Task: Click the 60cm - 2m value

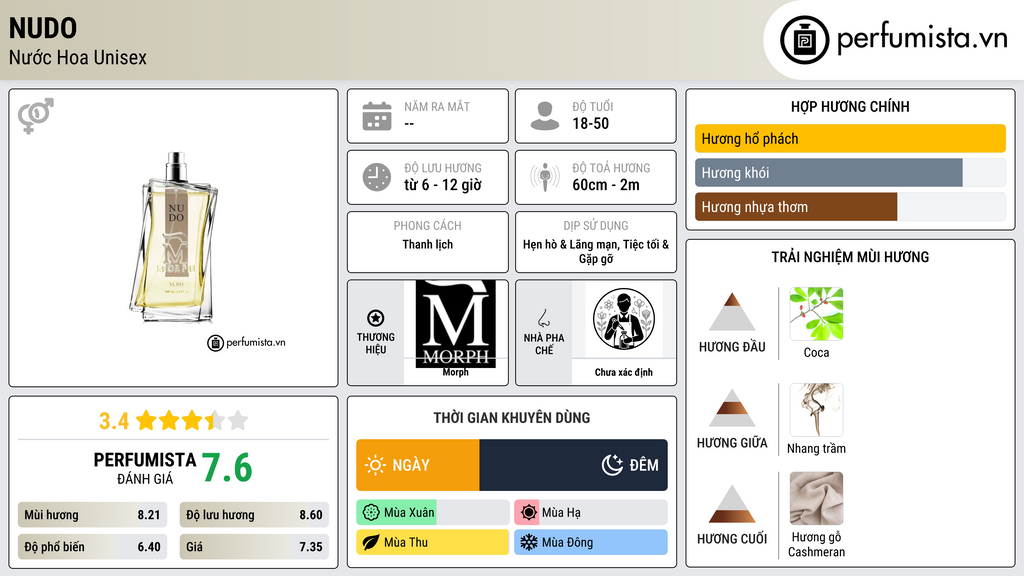Action: (x=605, y=185)
